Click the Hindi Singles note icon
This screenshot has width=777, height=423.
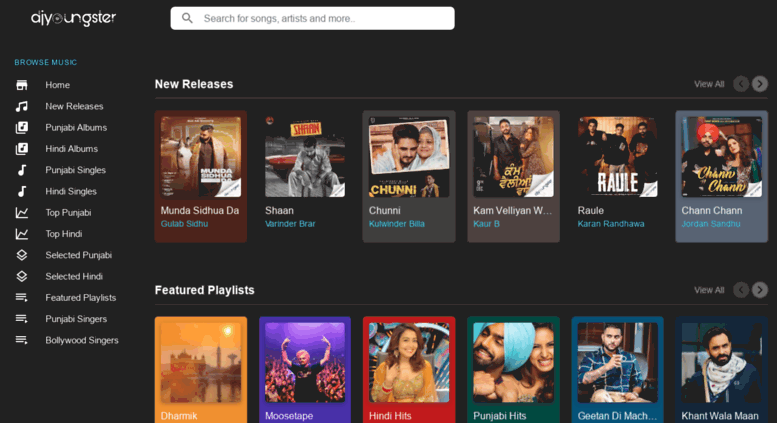(21, 191)
